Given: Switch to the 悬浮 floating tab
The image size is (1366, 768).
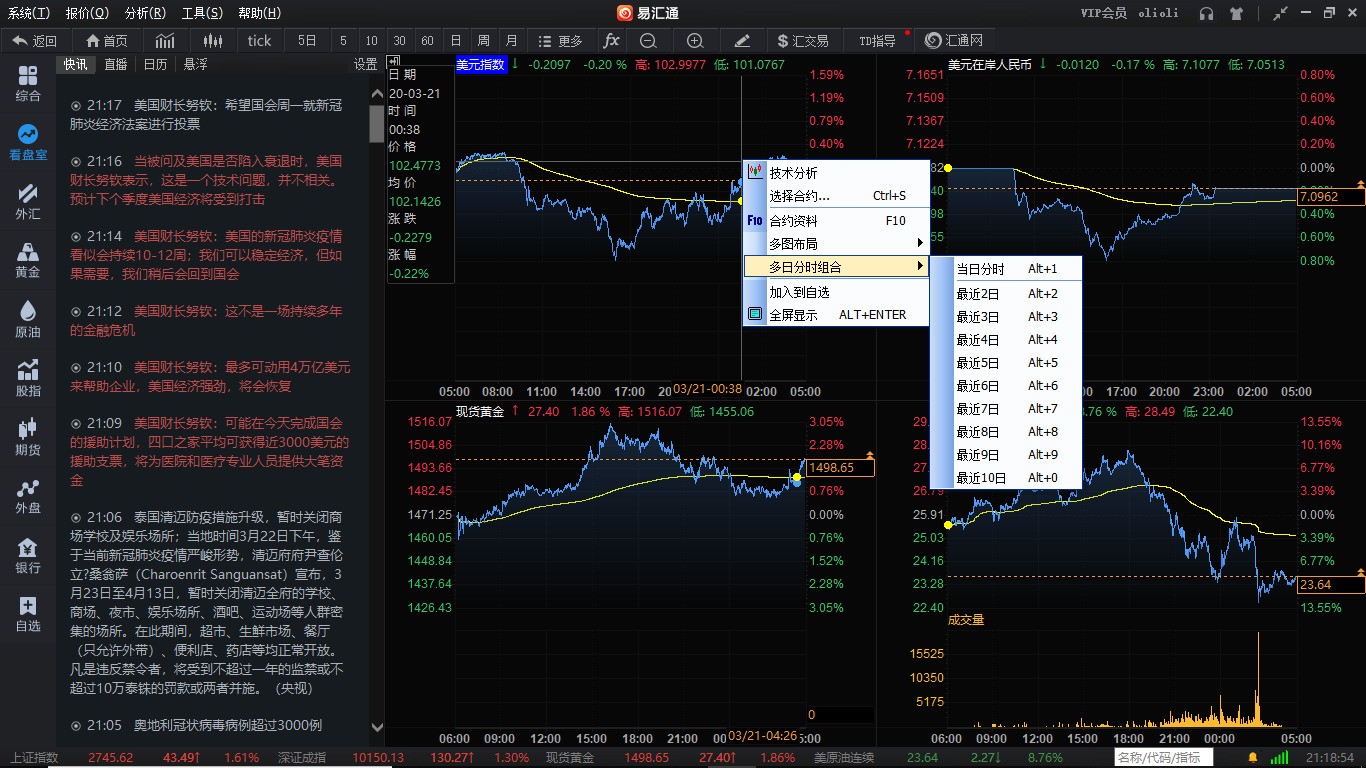Looking at the screenshot, I should (195, 64).
